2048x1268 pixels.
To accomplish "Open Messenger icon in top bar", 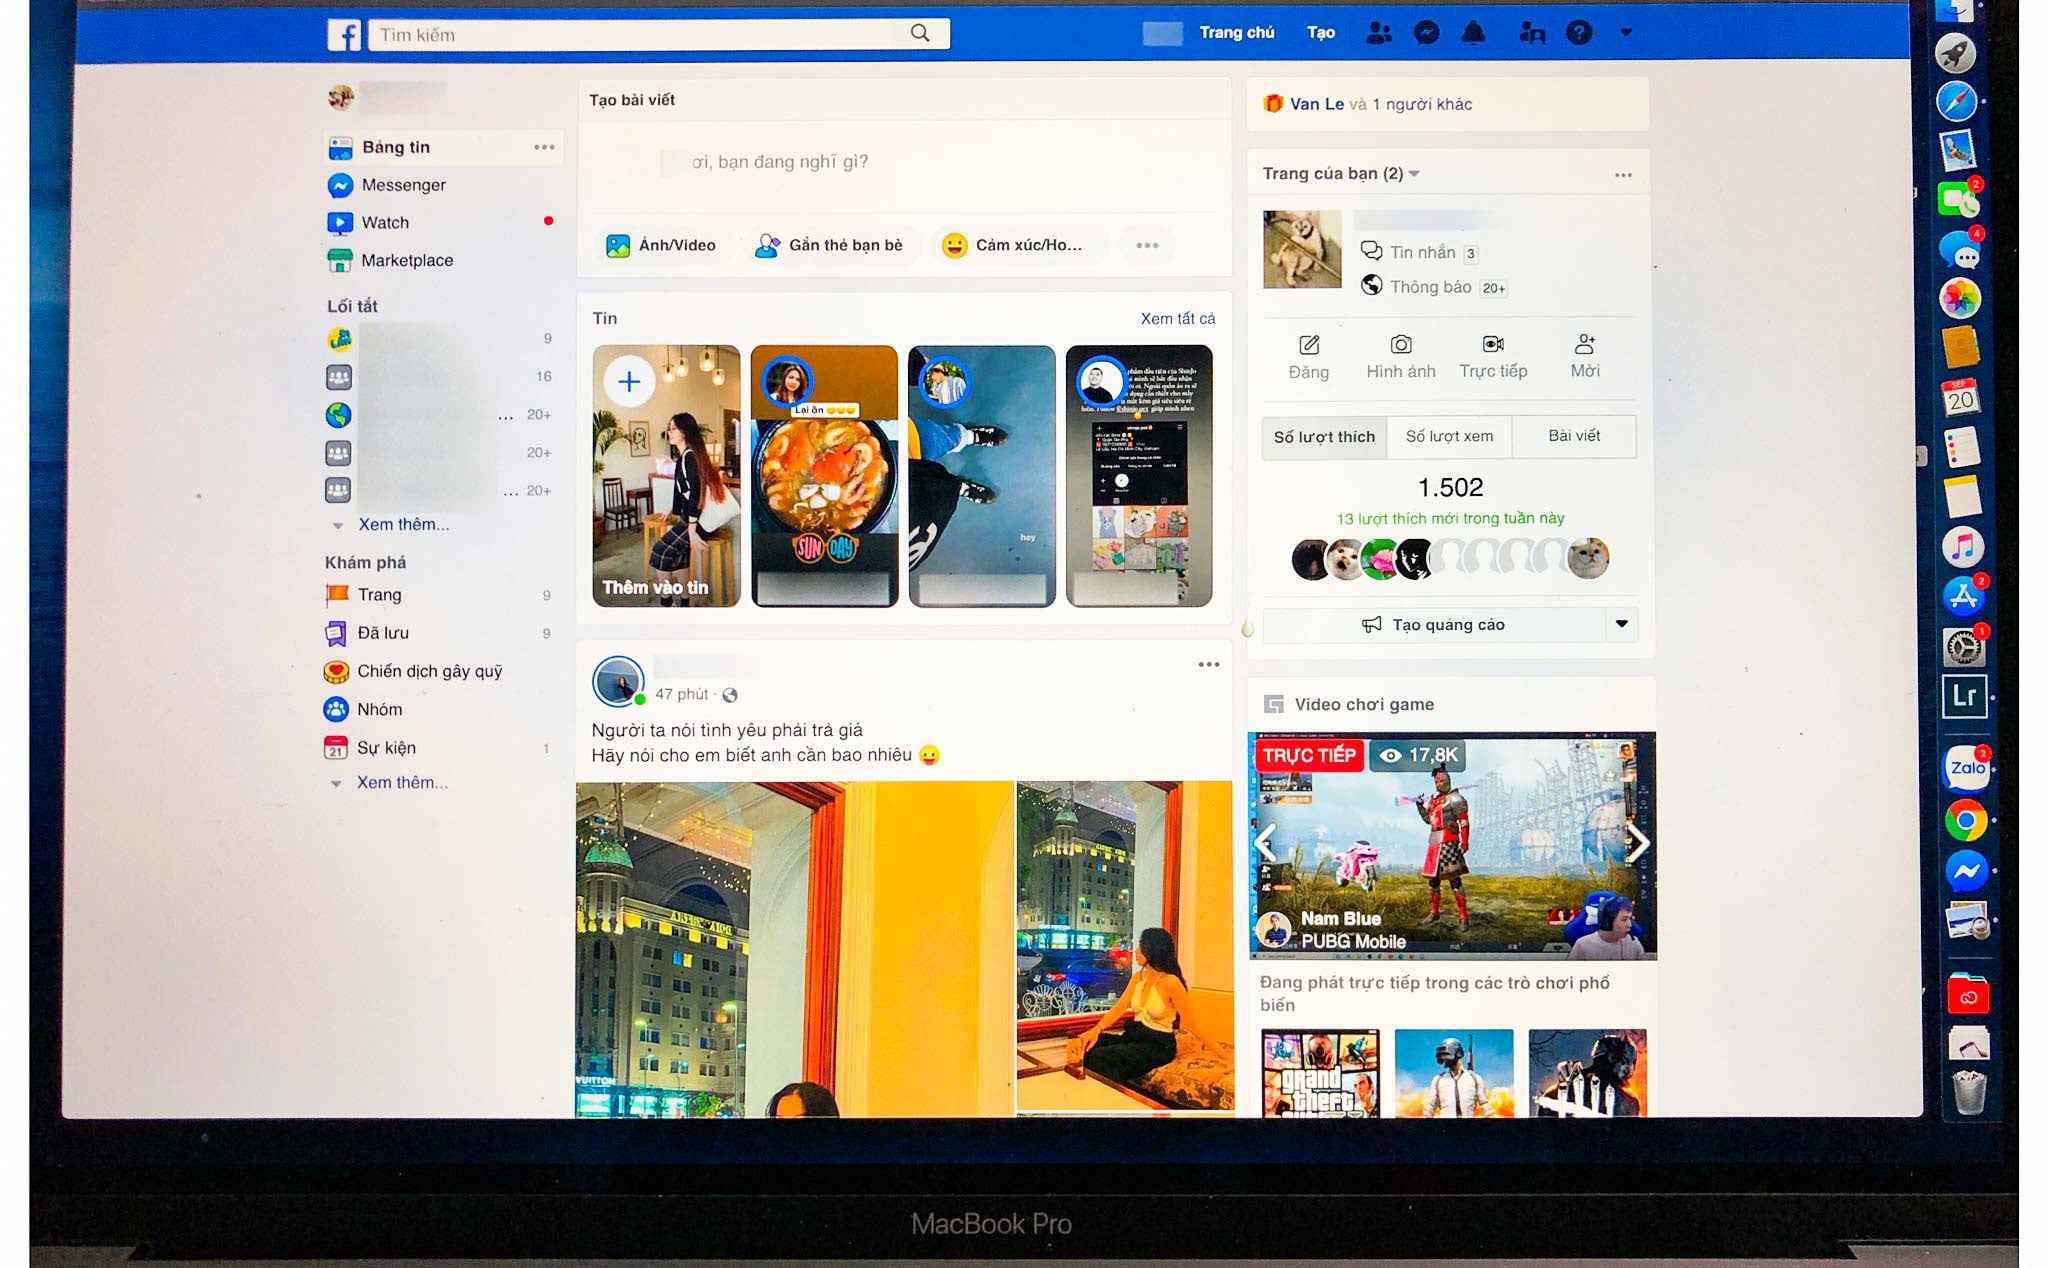I will [x=1427, y=33].
